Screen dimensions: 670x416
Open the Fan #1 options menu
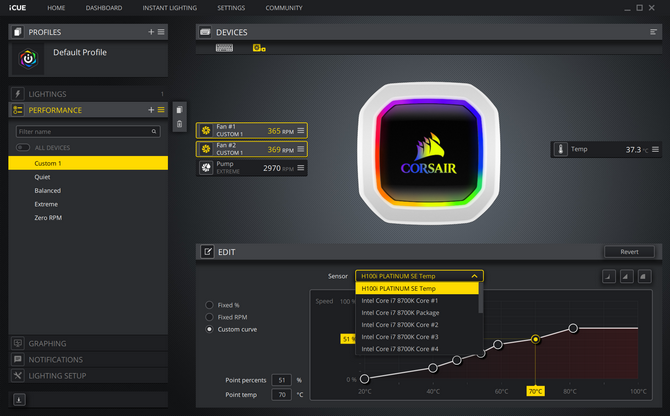coord(301,131)
